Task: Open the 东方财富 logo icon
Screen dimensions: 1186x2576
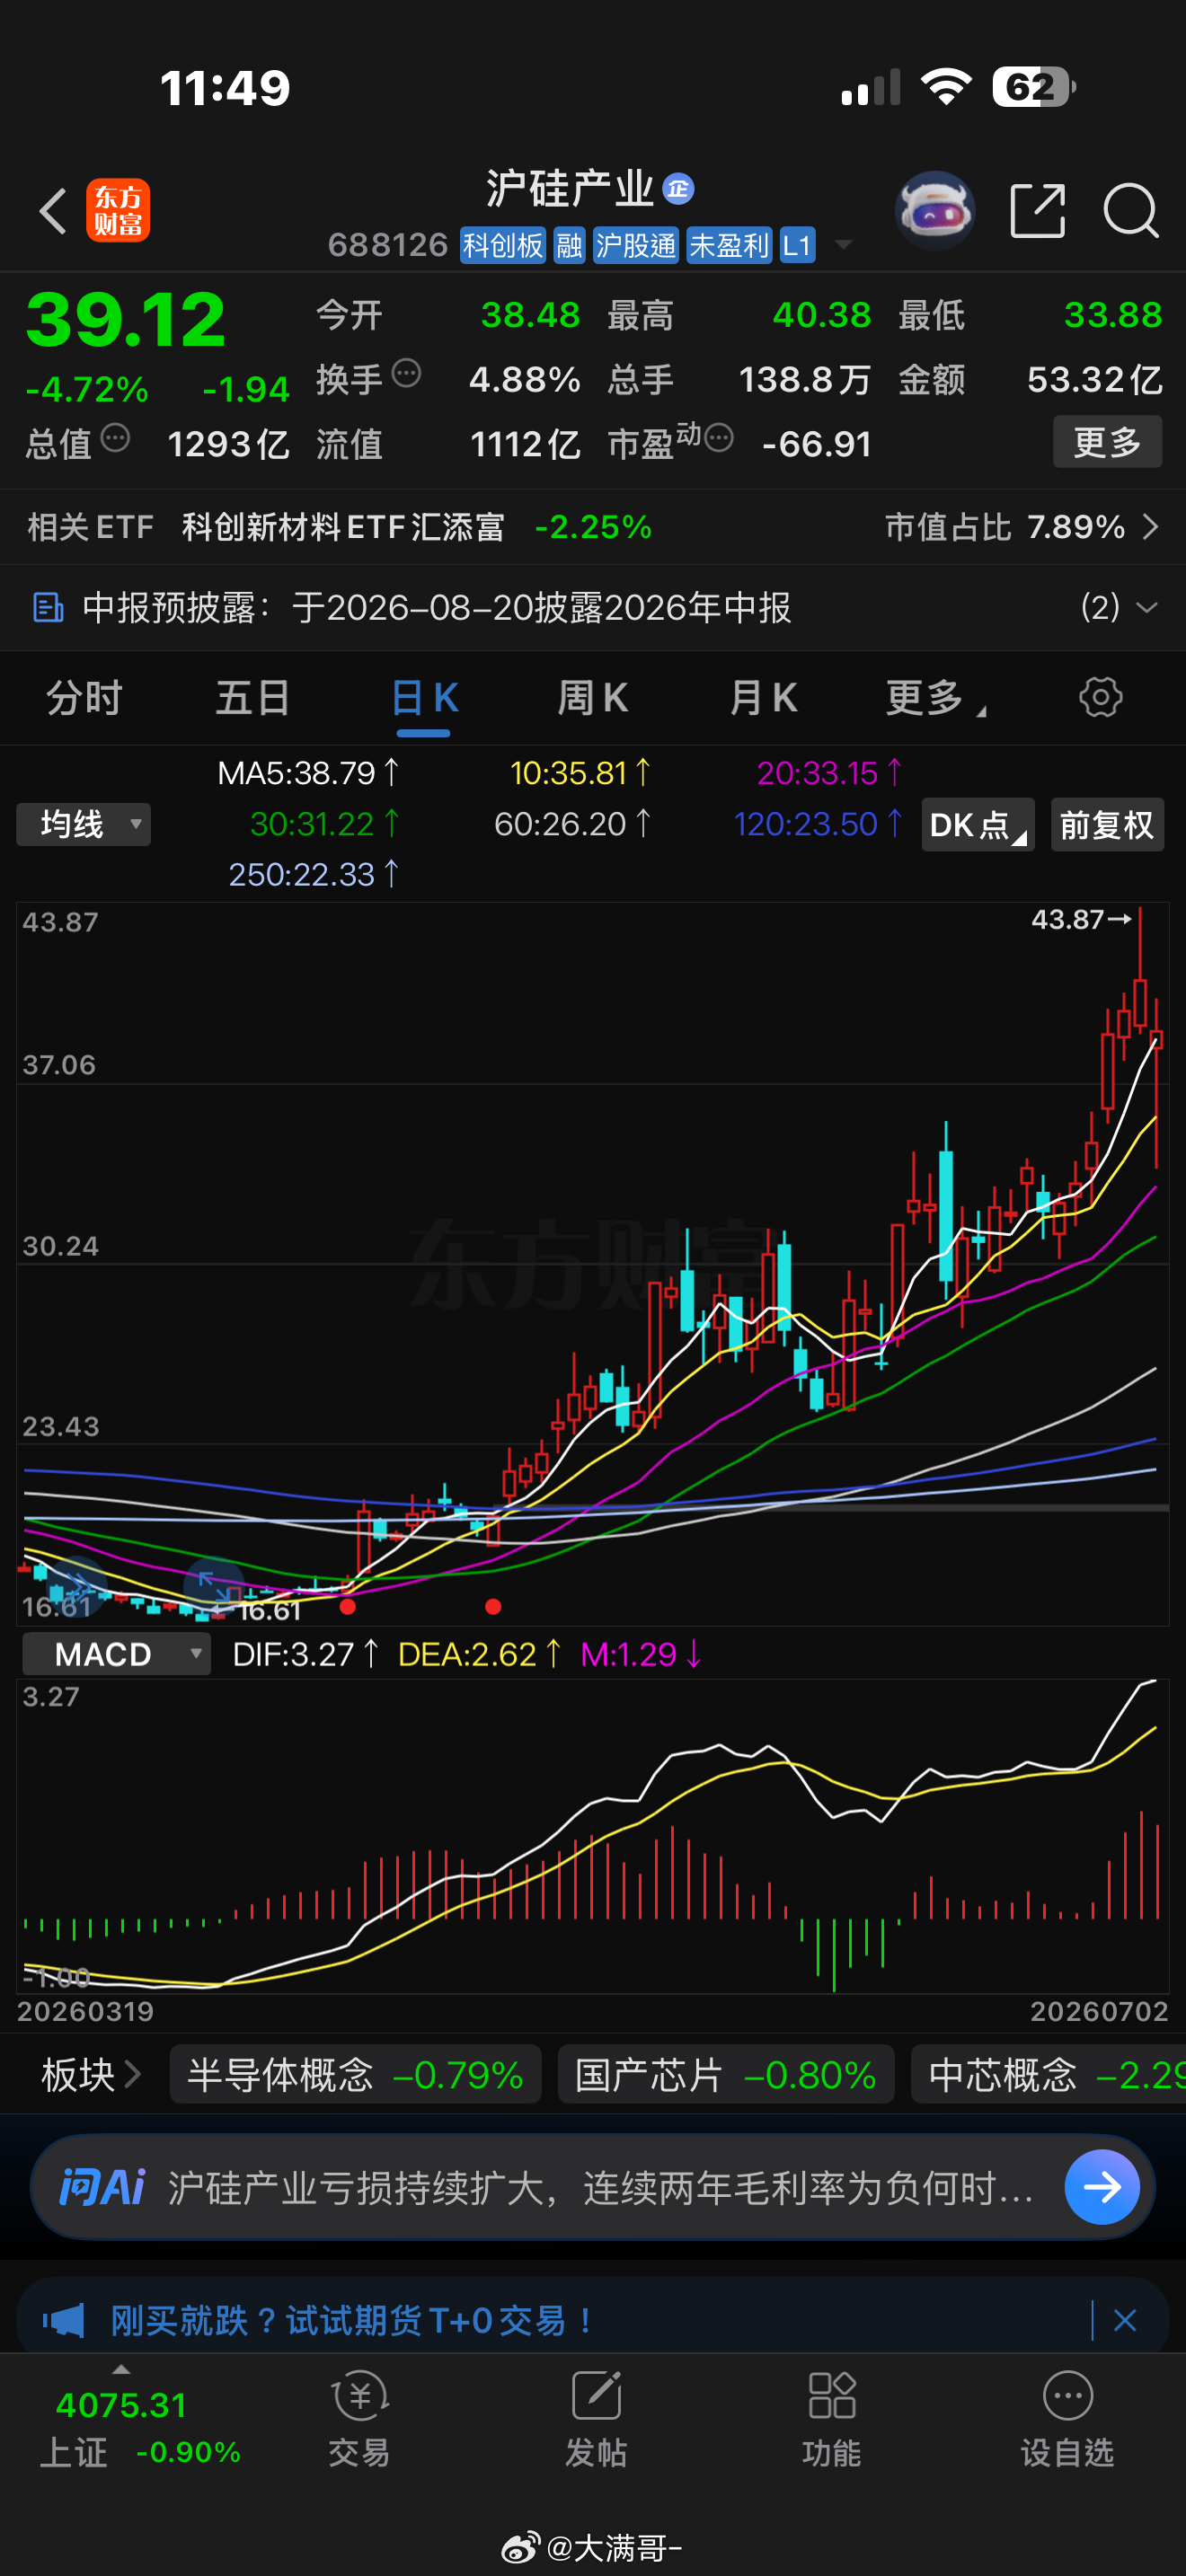Action: 118,211
